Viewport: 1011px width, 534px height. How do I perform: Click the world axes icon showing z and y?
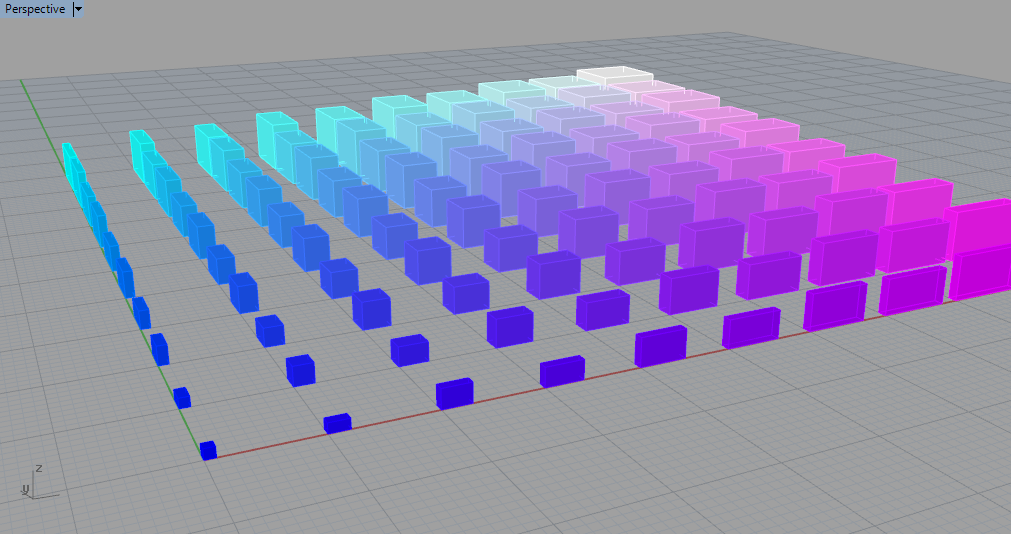39,482
